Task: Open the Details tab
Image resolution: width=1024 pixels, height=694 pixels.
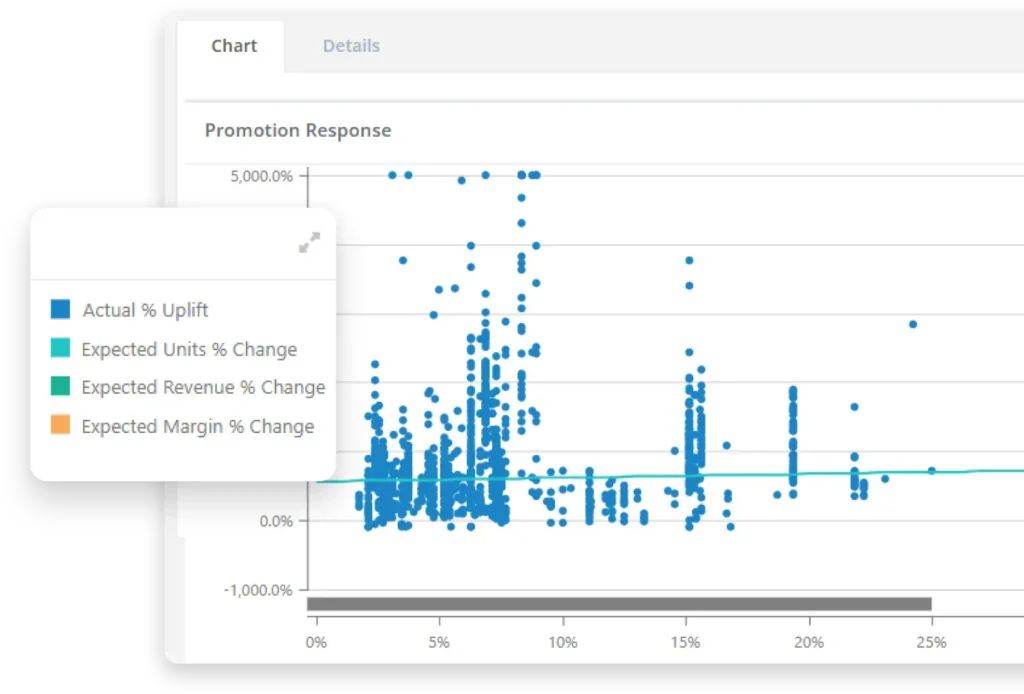Action: point(351,46)
